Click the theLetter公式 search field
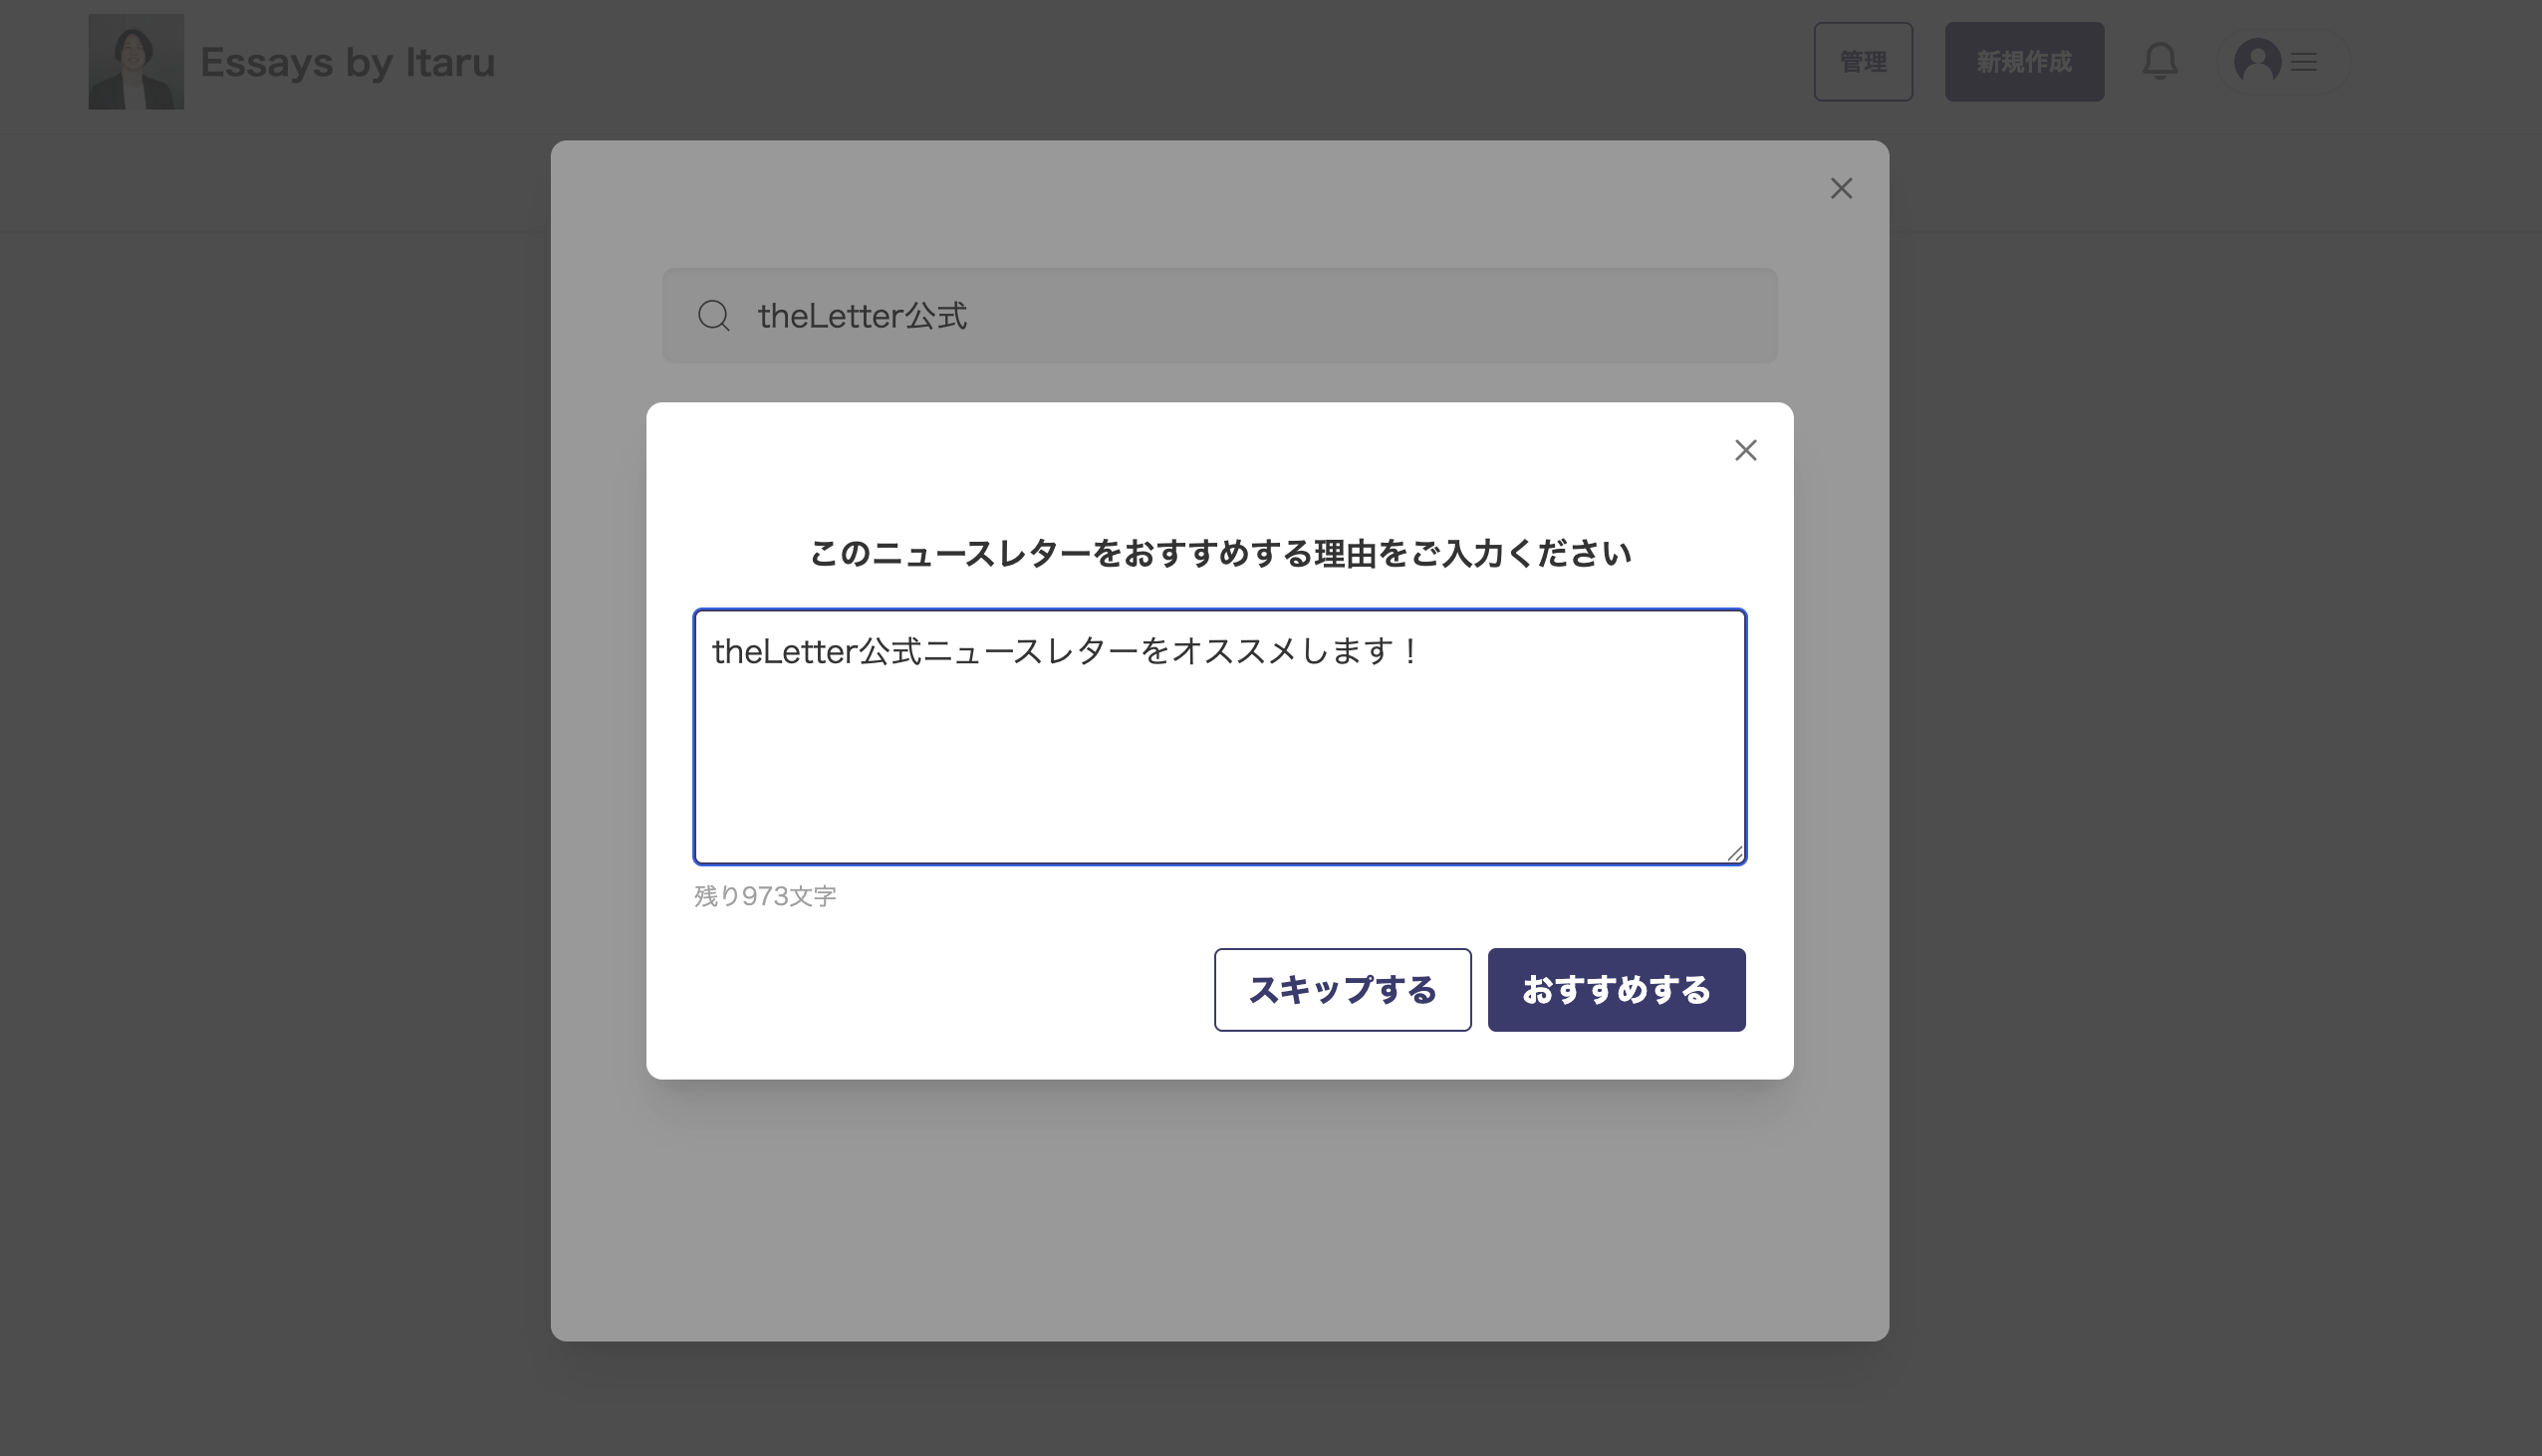 point(1219,315)
